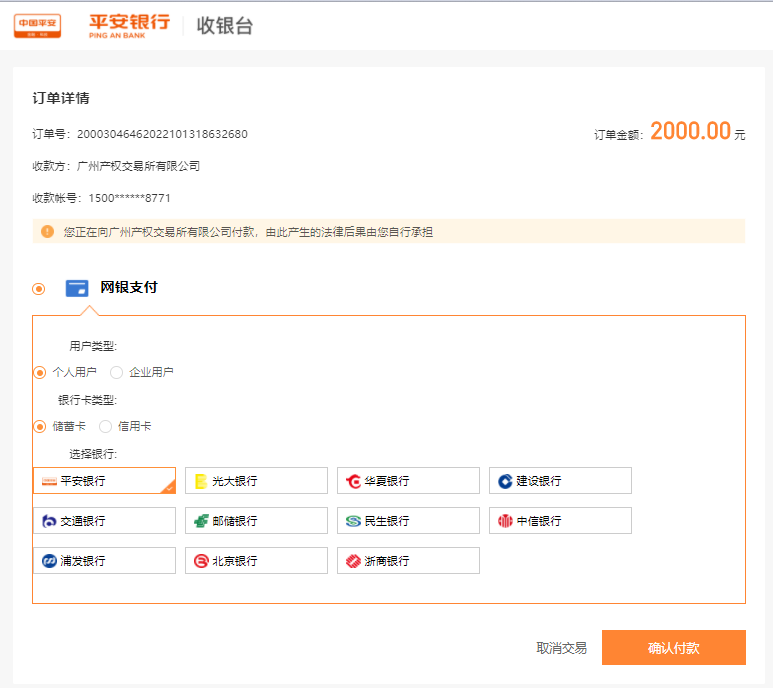Select the 光大银行 bank option
The image size is (773, 688).
tap(256, 481)
